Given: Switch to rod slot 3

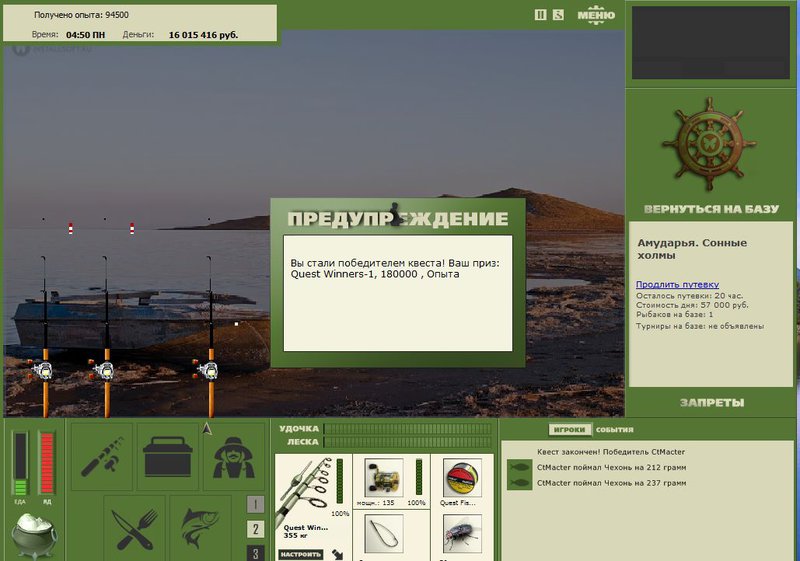Looking at the screenshot, I should click(x=256, y=552).
